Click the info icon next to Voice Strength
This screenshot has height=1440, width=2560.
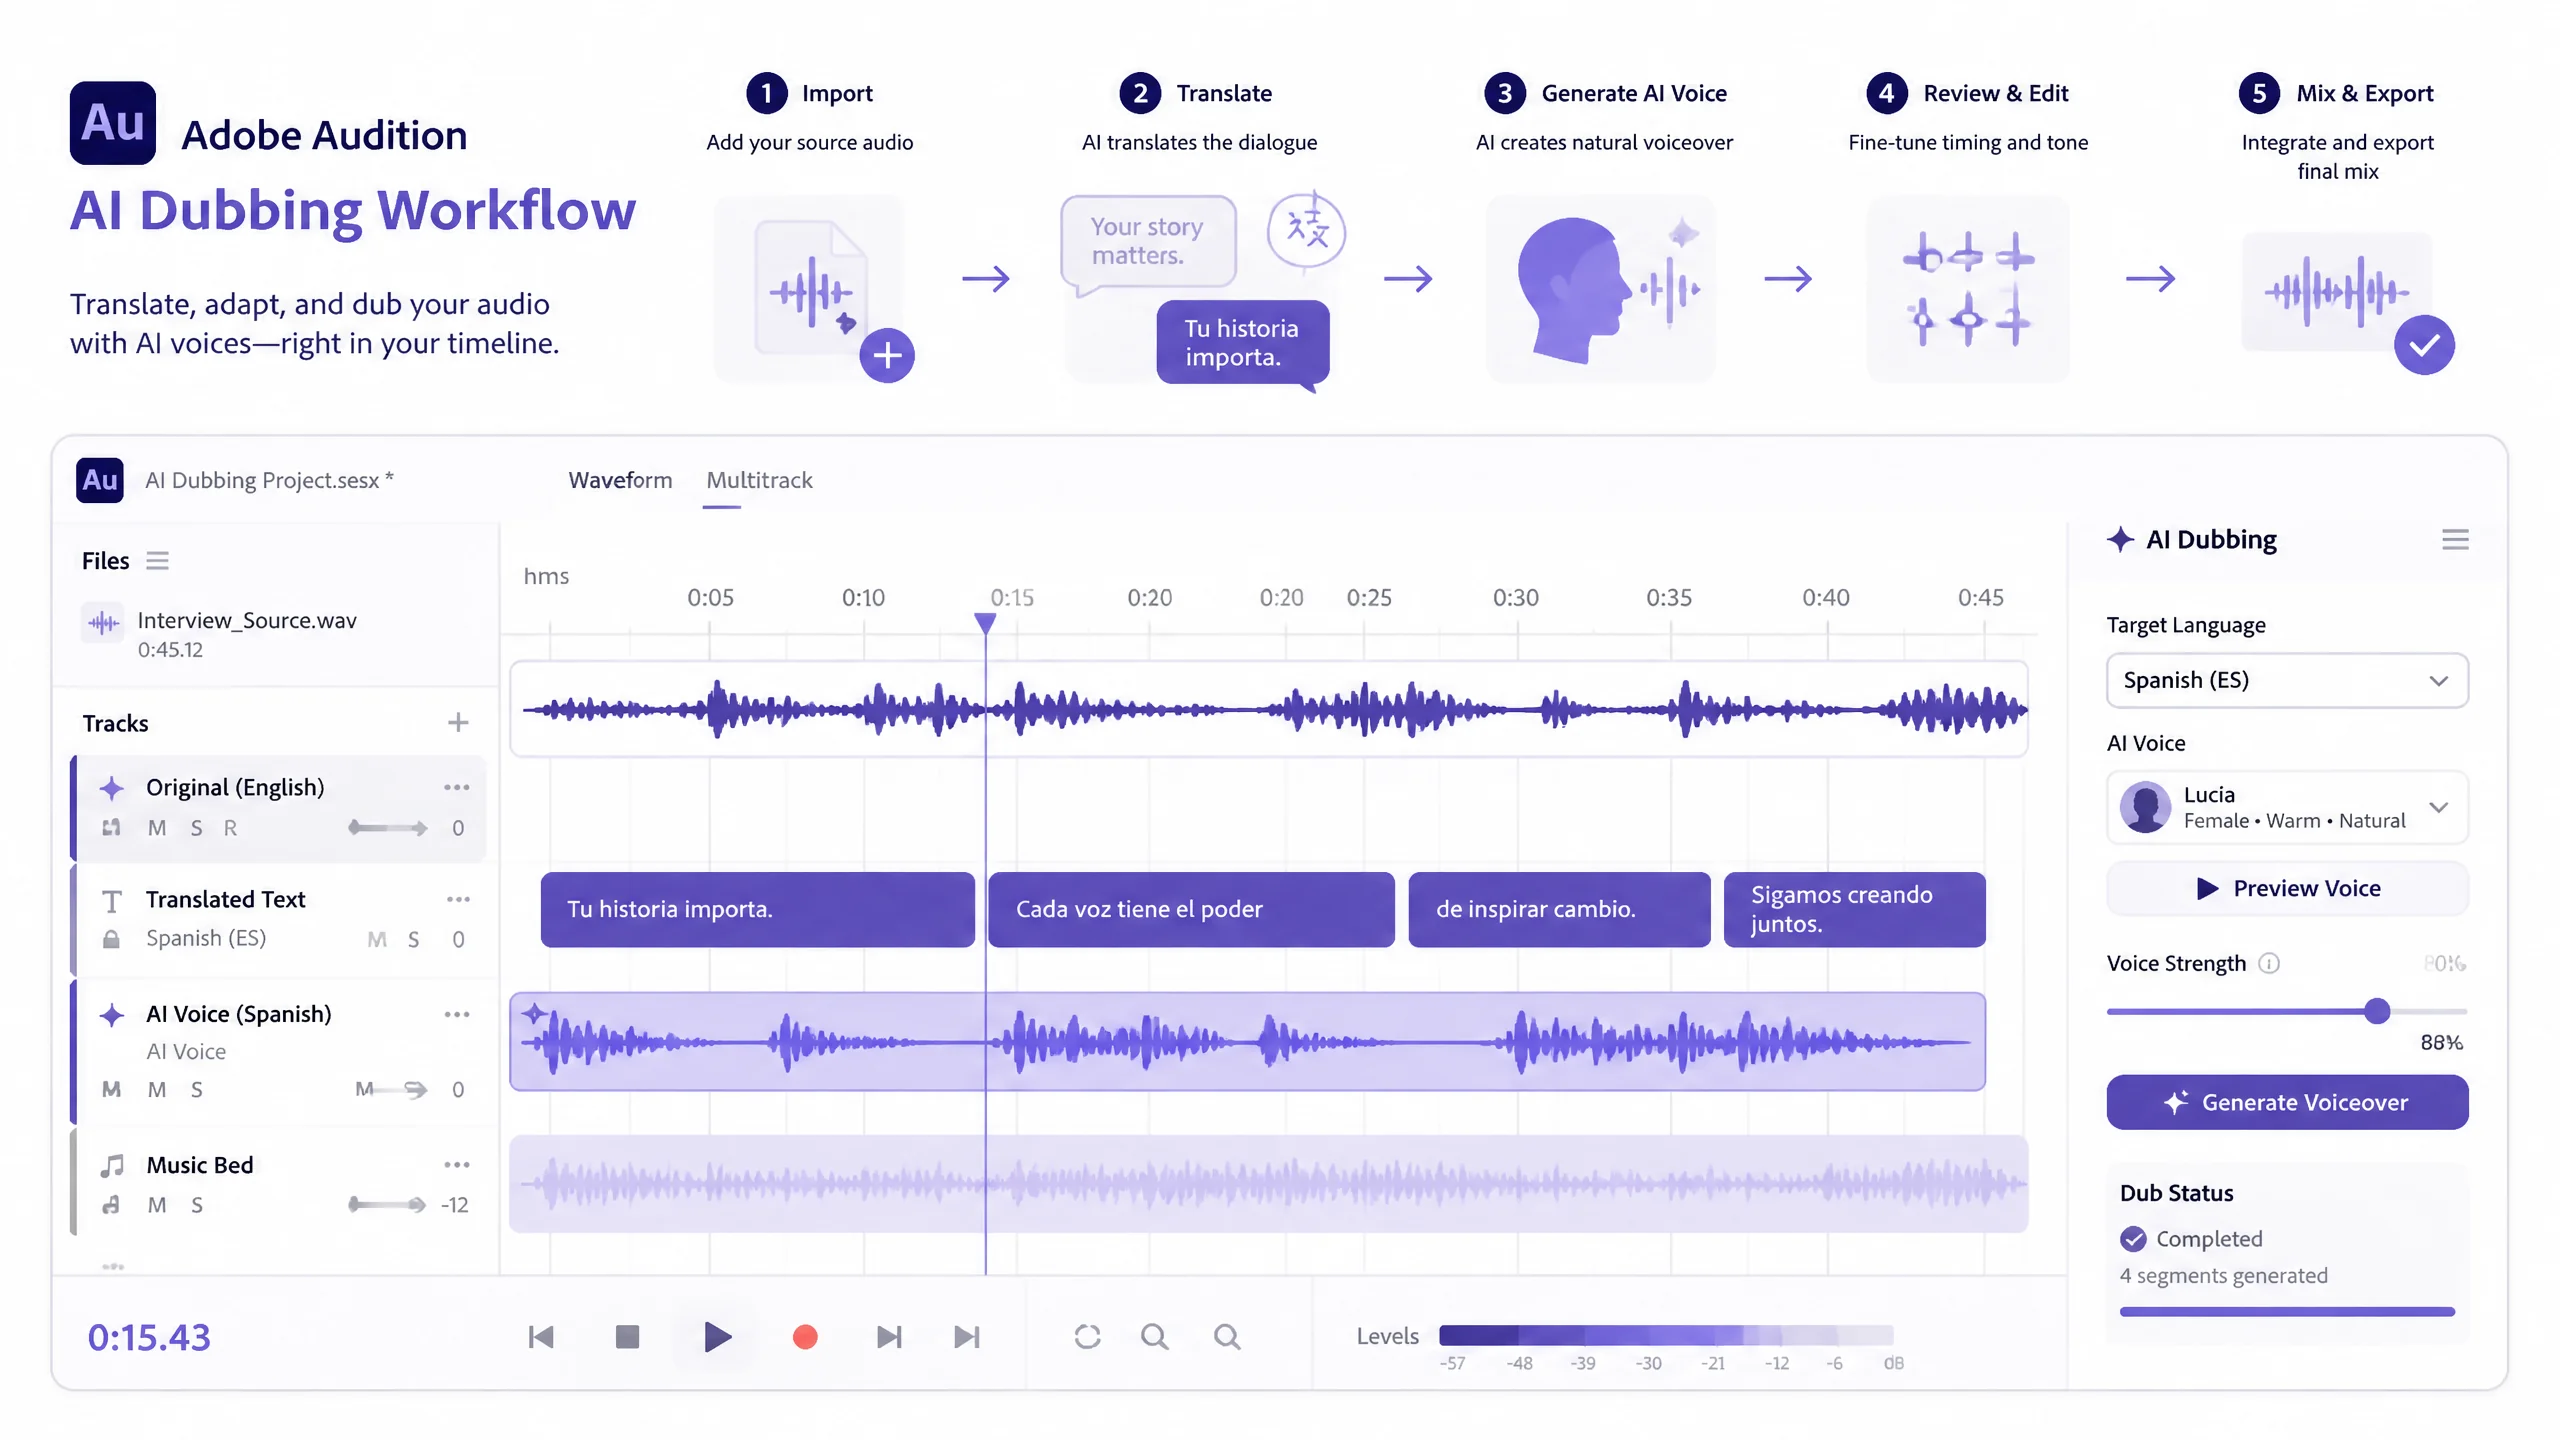point(2269,963)
